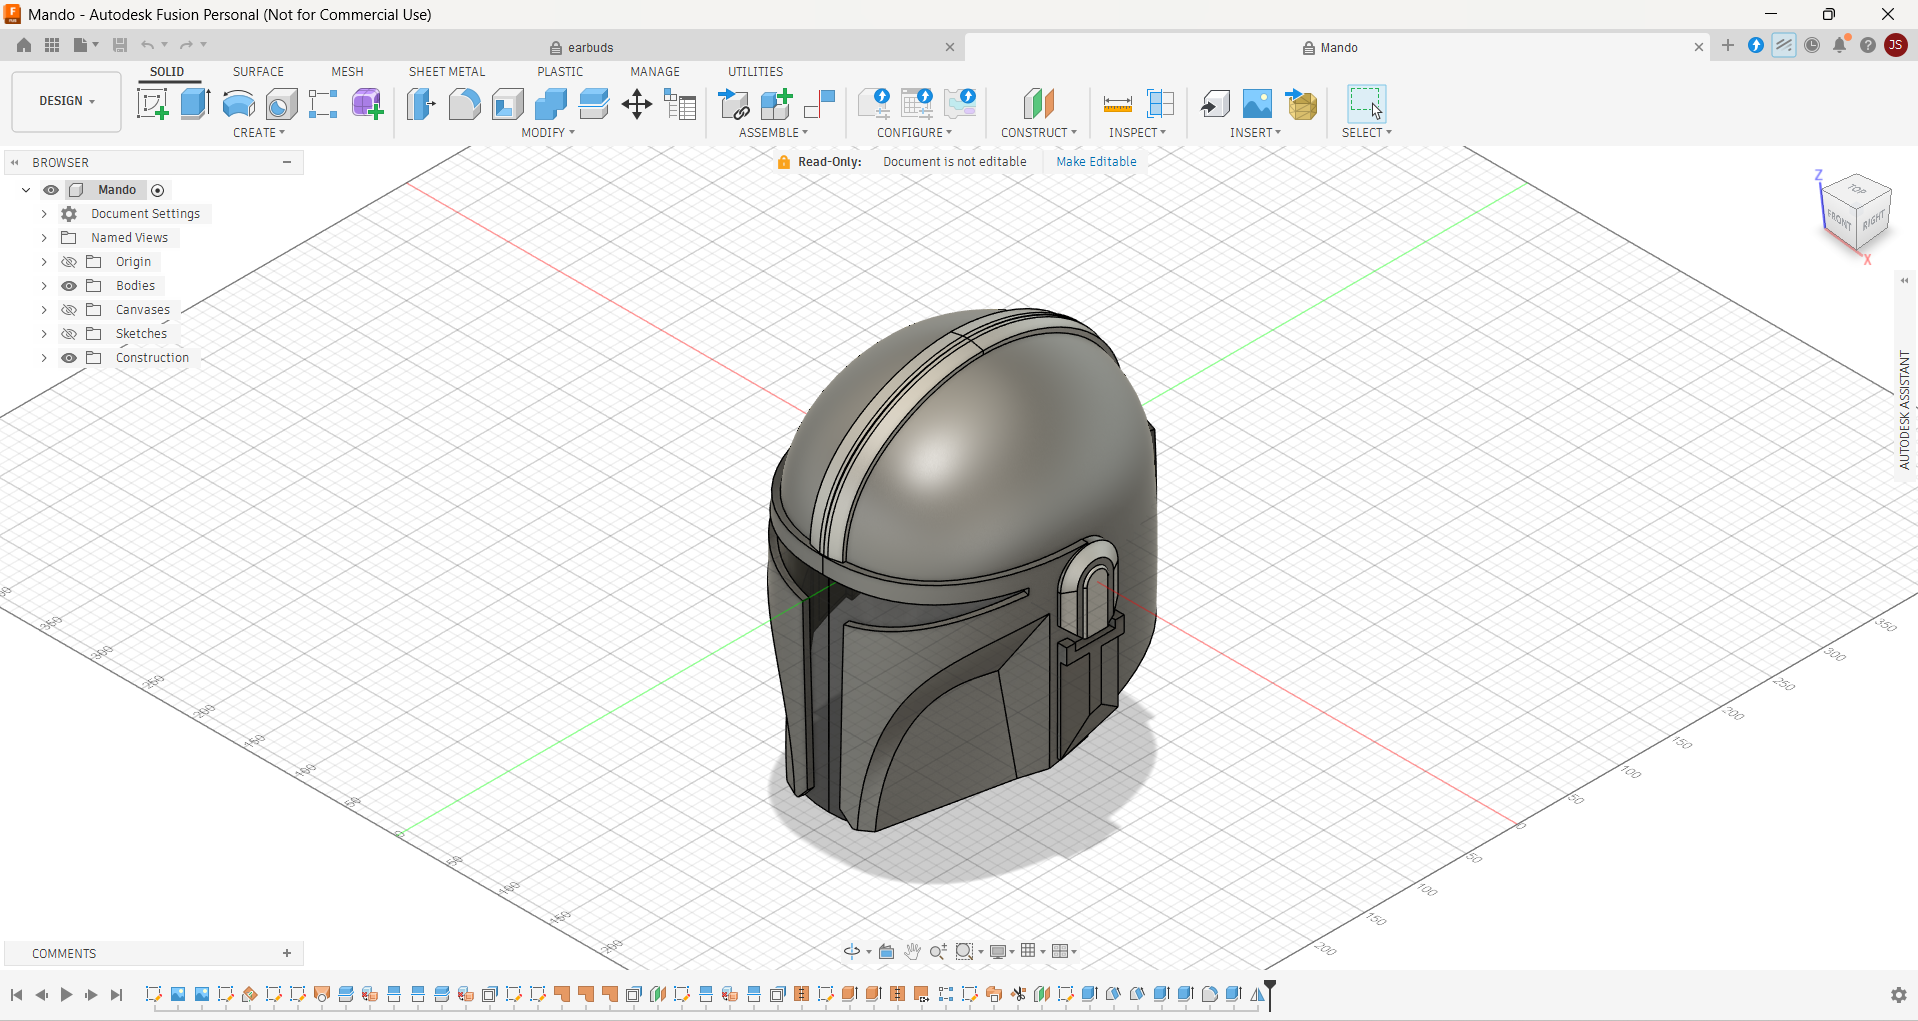
Task: Expand the Sketches folder
Action: [44, 334]
